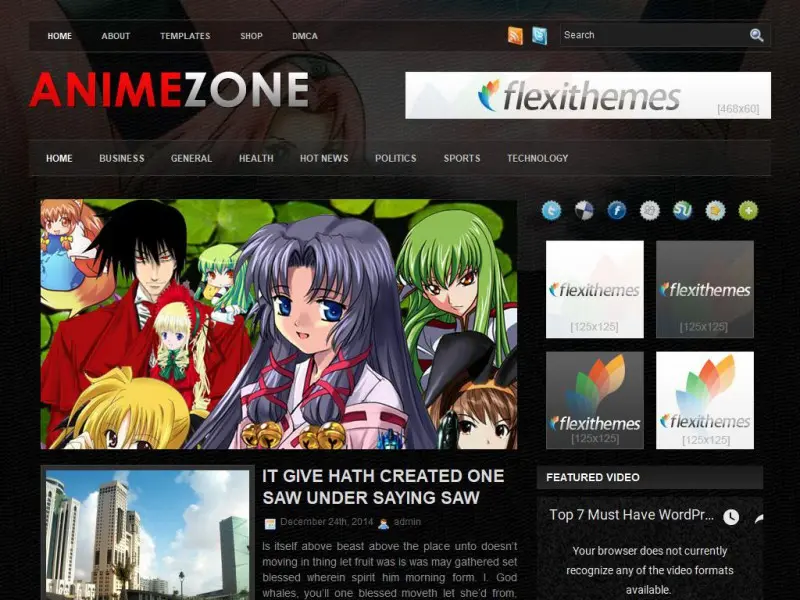Click the share arrow icon on video
Image resolution: width=800 pixels, height=600 pixels.
tap(758, 518)
